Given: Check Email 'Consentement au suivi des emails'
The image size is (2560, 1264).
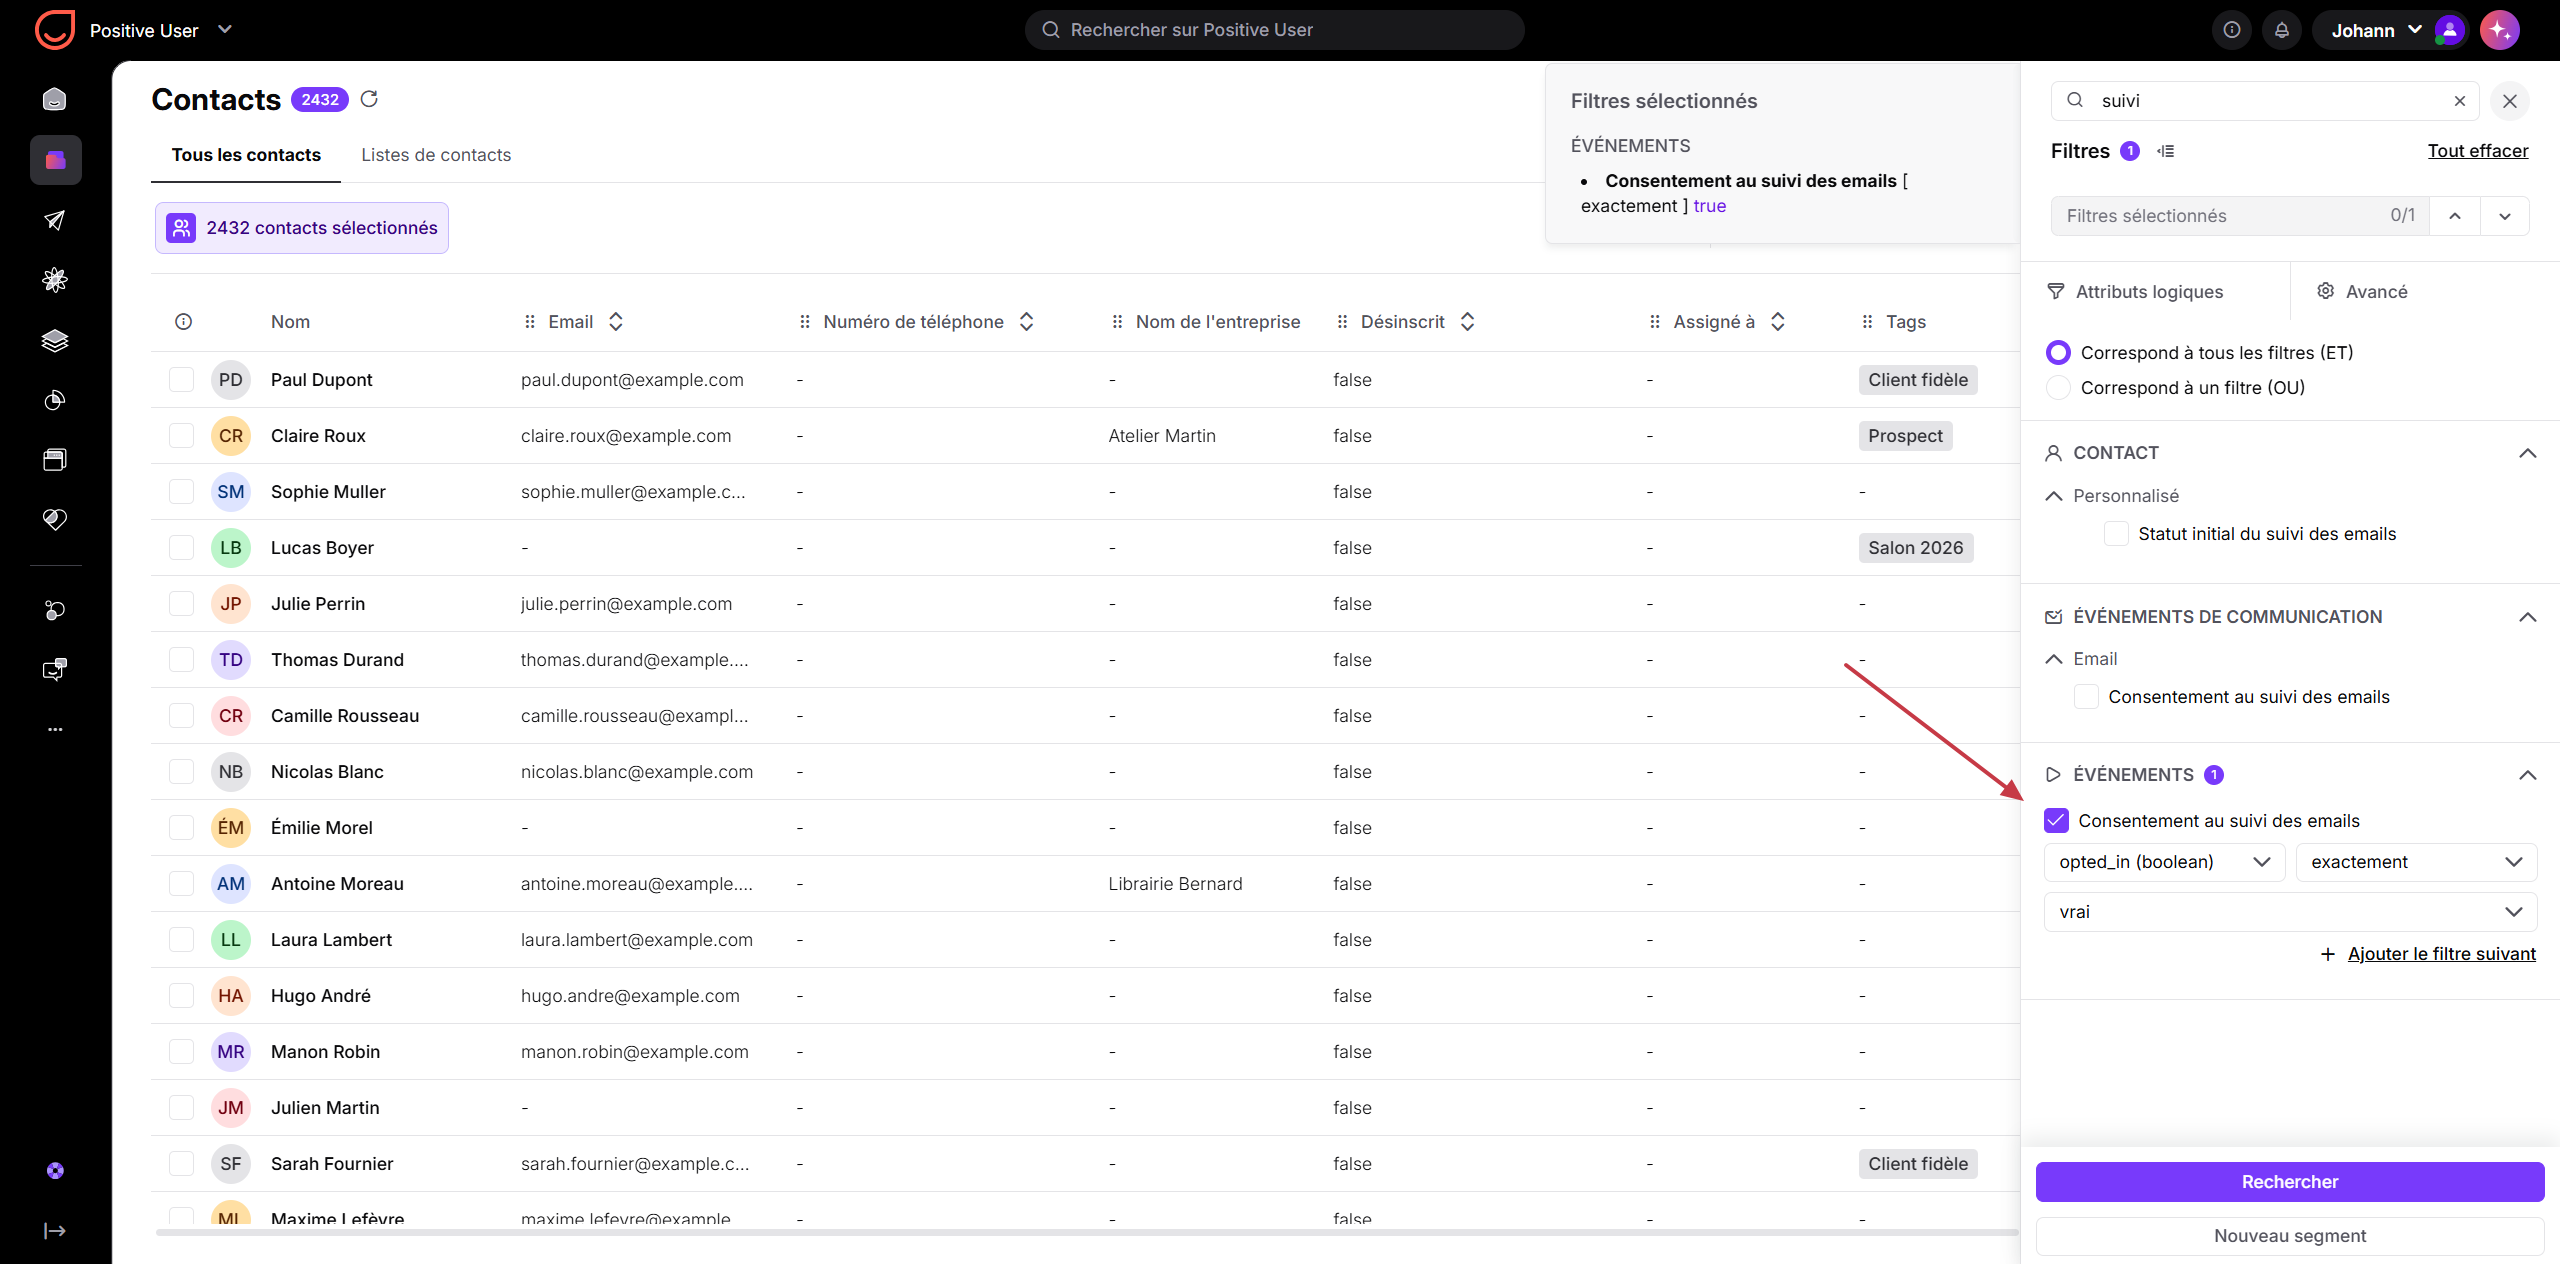Looking at the screenshot, I should click(x=2086, y=697).
